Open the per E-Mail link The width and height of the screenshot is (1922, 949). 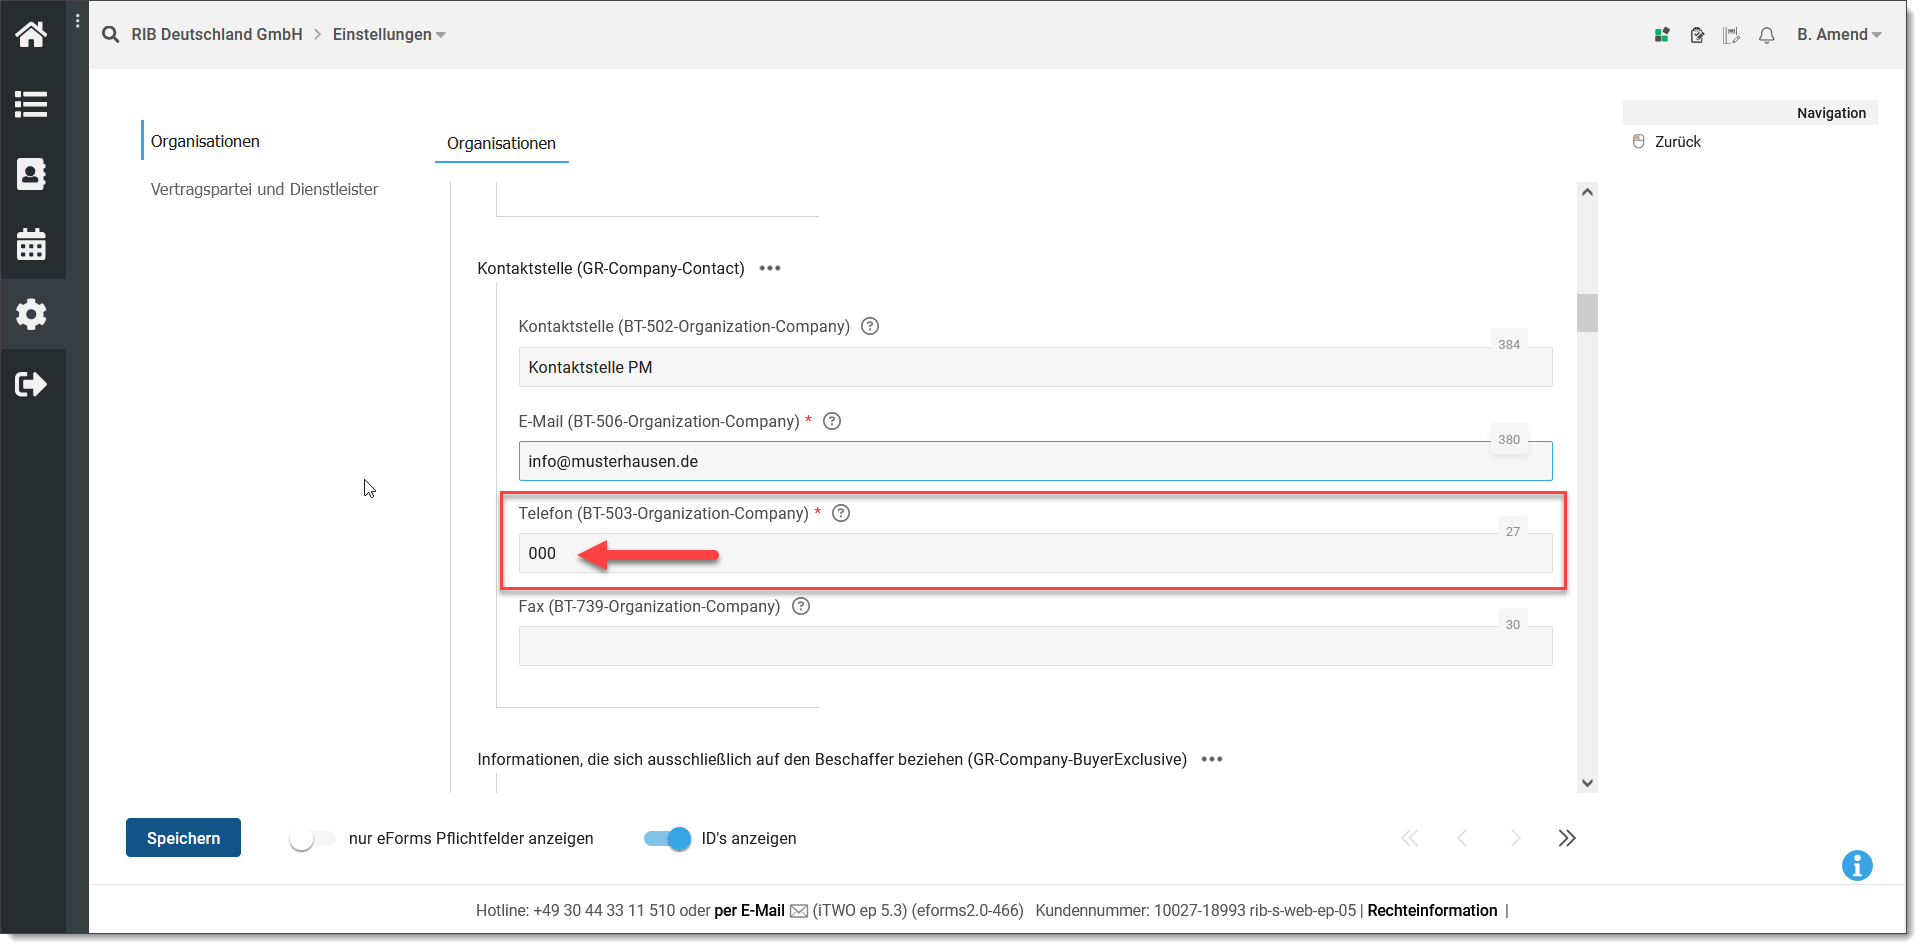click(x=749, y=911)
